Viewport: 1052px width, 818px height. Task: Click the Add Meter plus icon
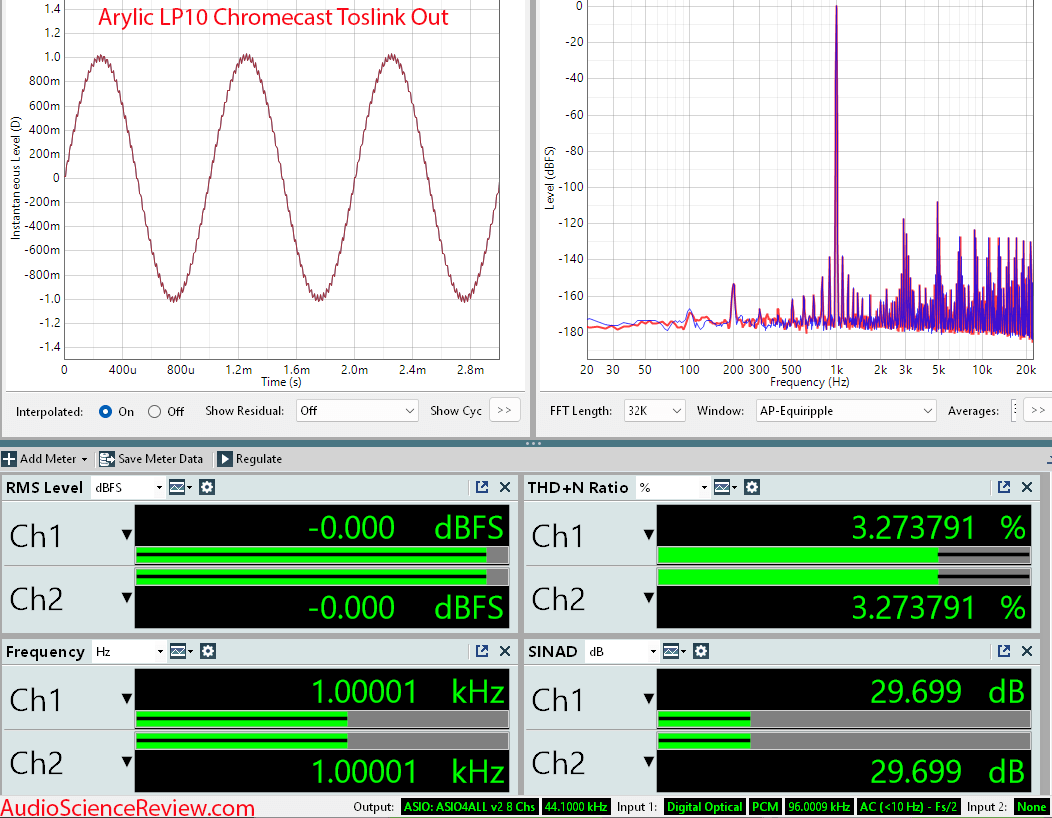click(9, 459)
